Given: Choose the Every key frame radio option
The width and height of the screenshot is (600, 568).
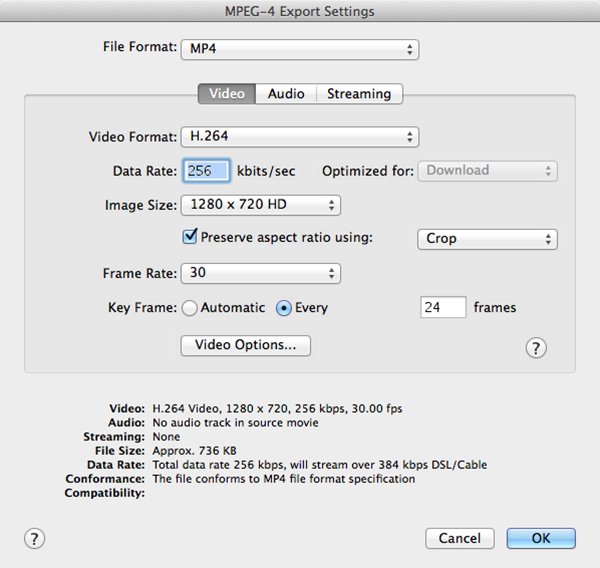Looking at the screenshot, I should coord(283,308).
